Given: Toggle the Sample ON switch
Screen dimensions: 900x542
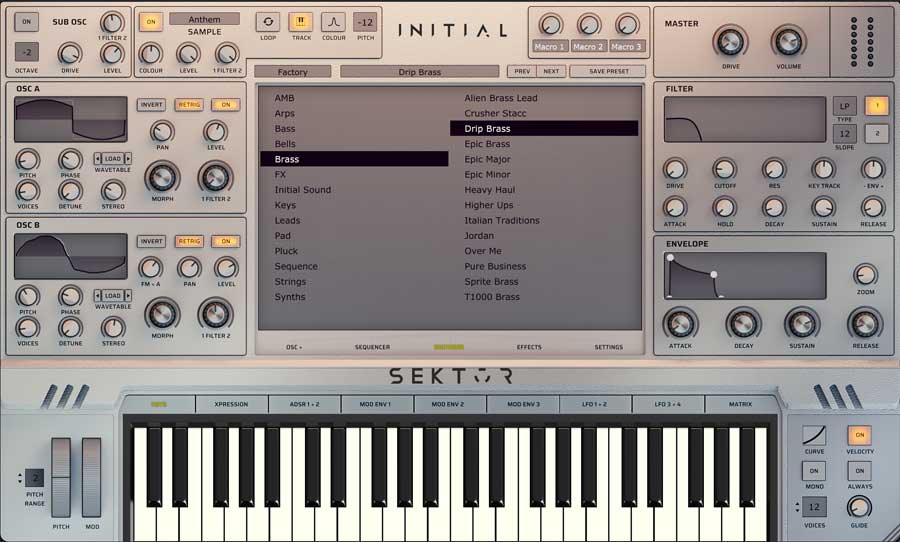Looking at the screenshot, I should pyautogui.click(x=151, y=22).
